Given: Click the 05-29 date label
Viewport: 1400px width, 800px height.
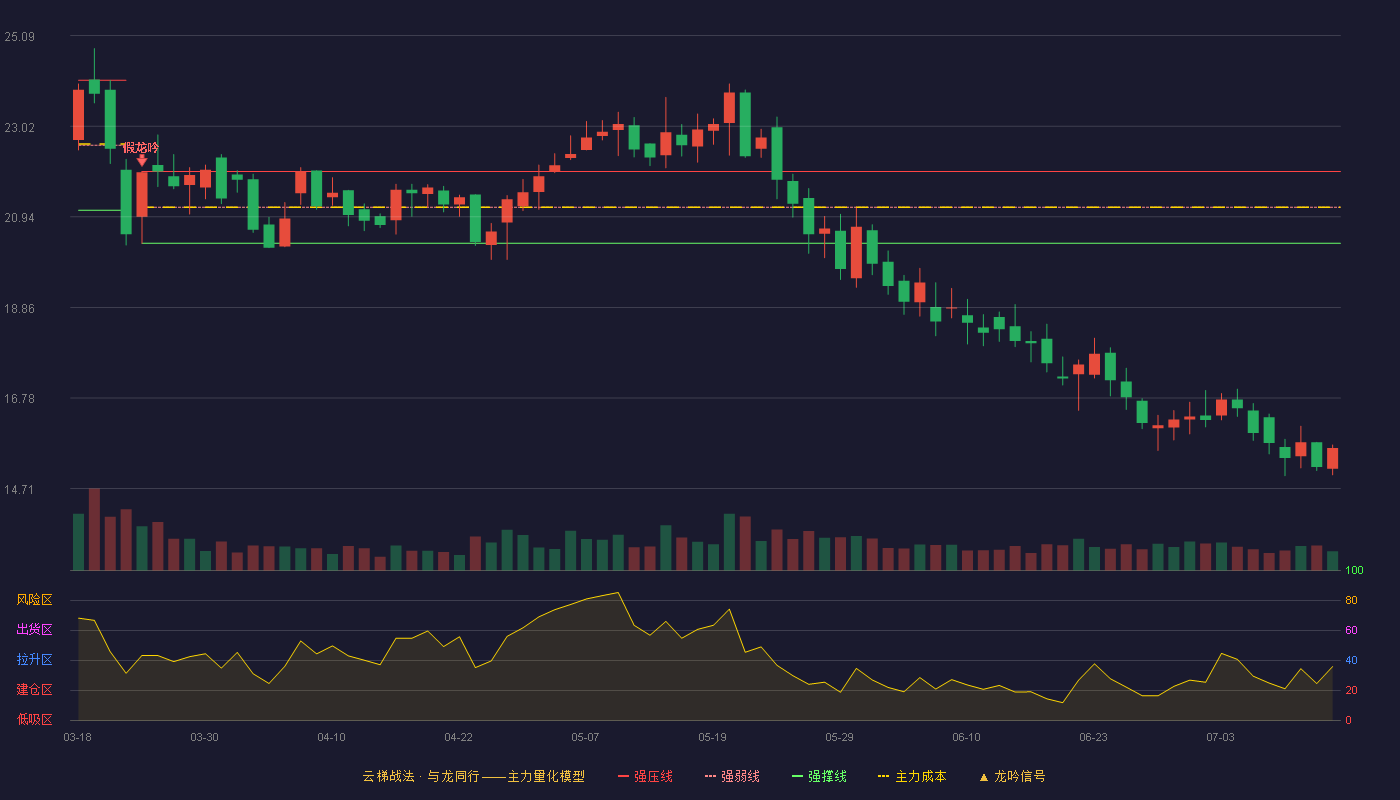Looking at the screenshot, I should click(839, 737).
